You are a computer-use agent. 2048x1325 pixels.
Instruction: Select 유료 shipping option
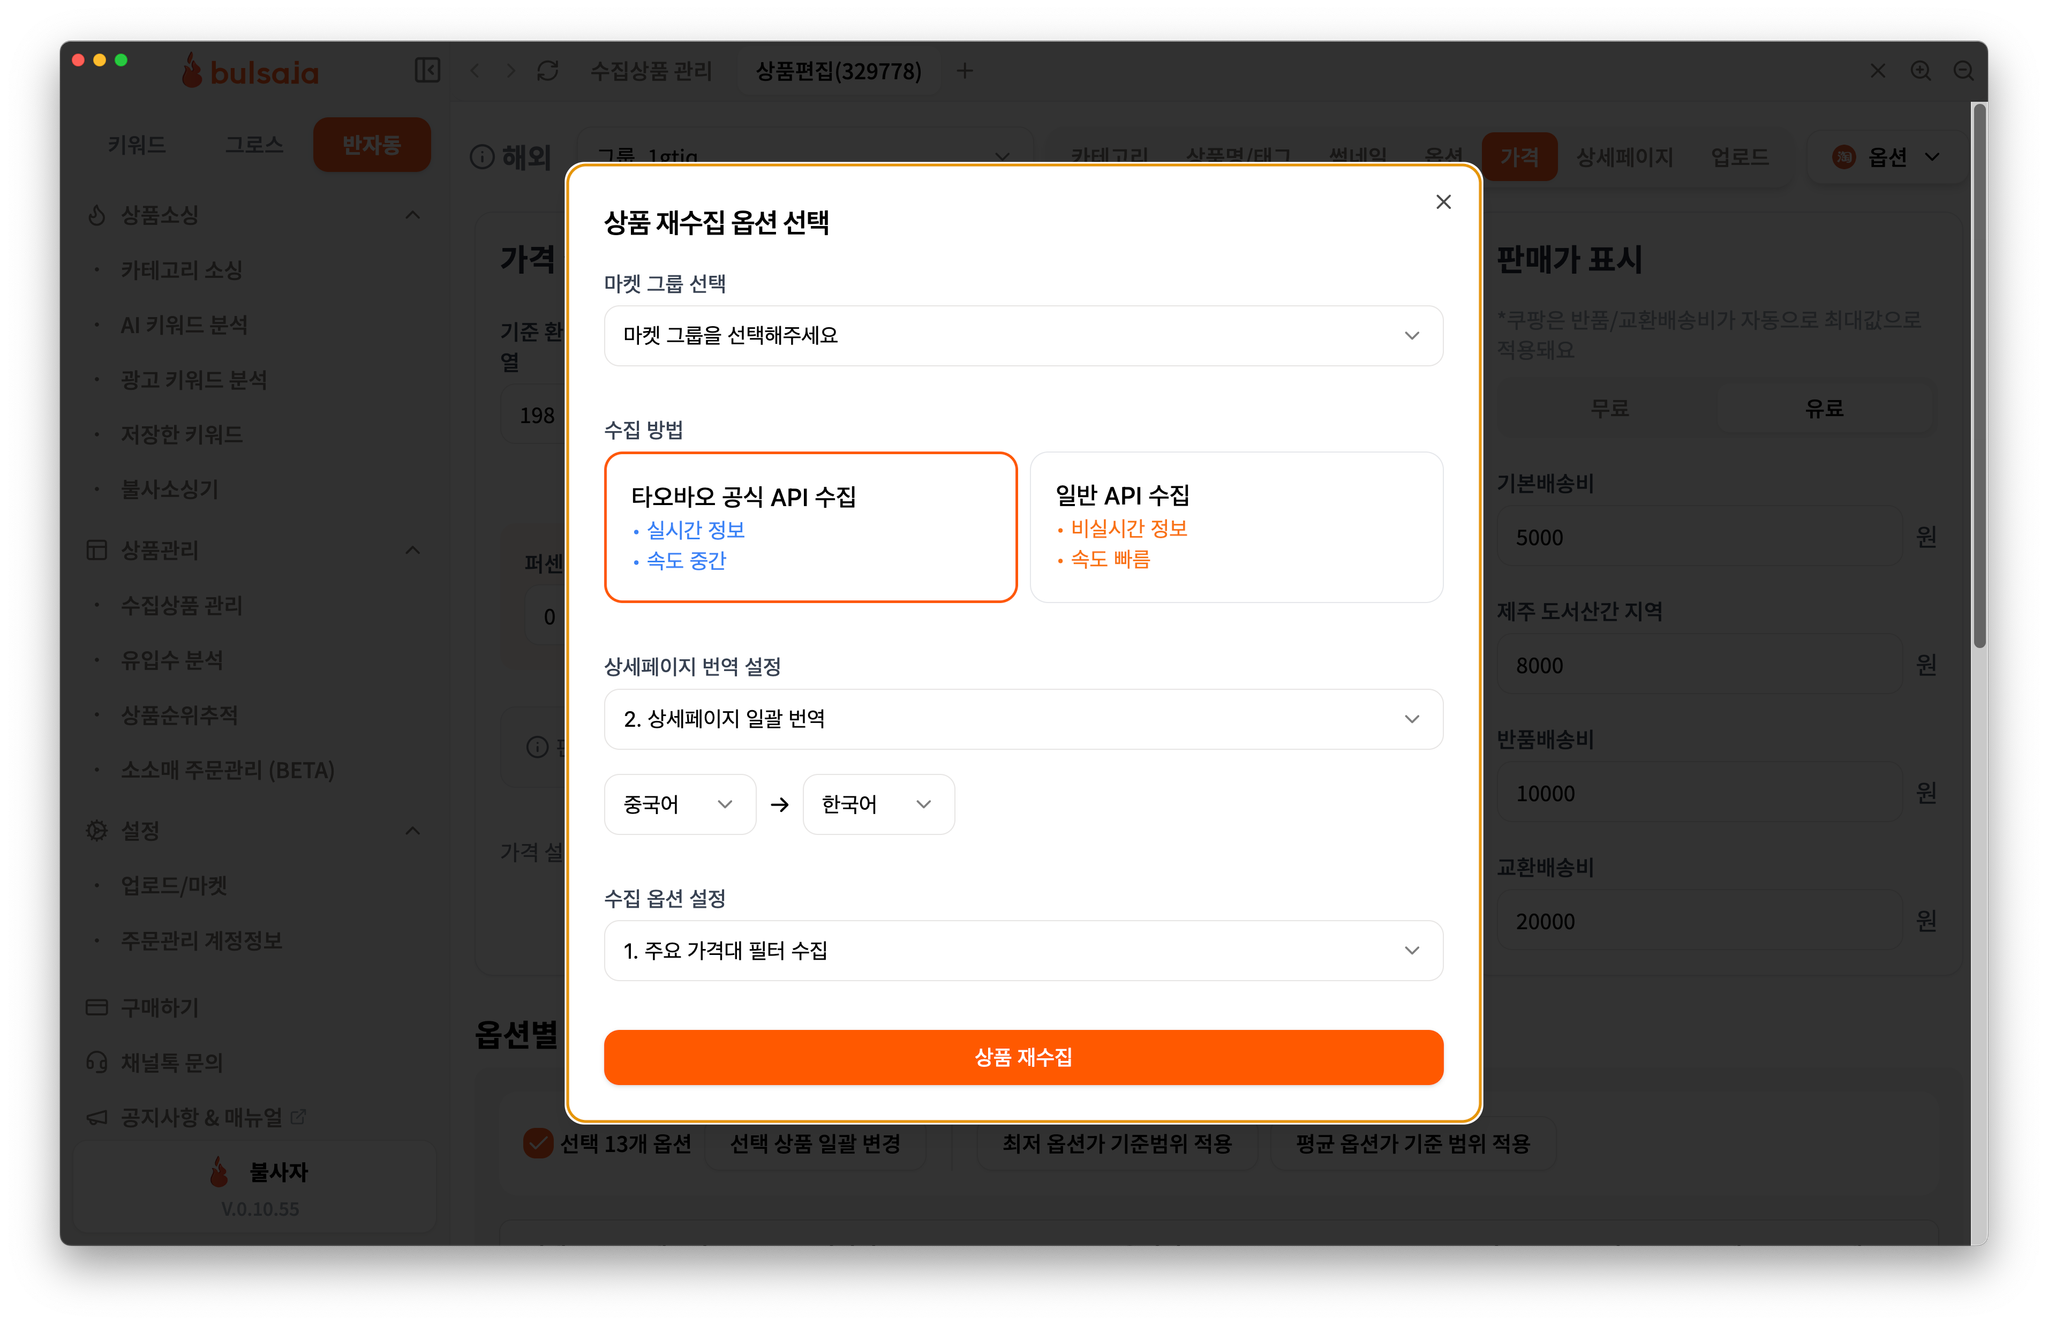pyautogui.click(x=1824, y=408)
